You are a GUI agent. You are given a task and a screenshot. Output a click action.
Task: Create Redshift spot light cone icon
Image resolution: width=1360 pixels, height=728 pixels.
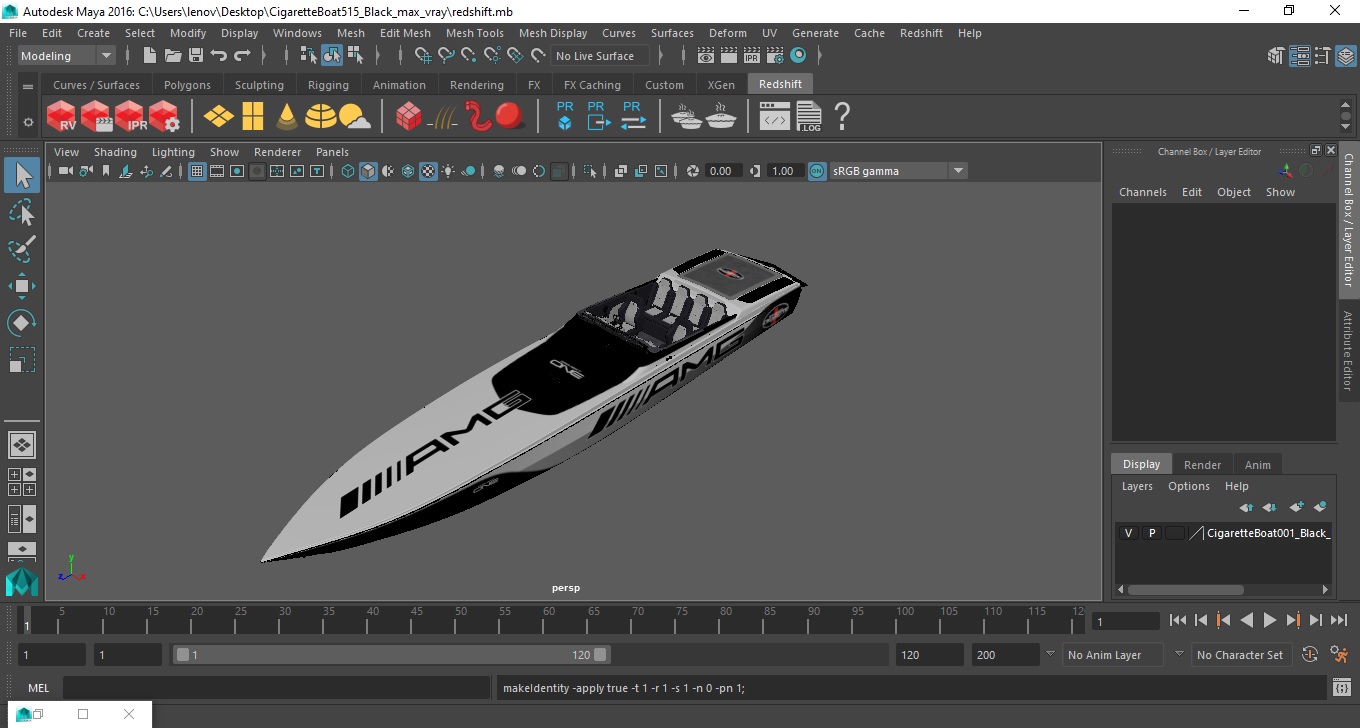(287, 117)
